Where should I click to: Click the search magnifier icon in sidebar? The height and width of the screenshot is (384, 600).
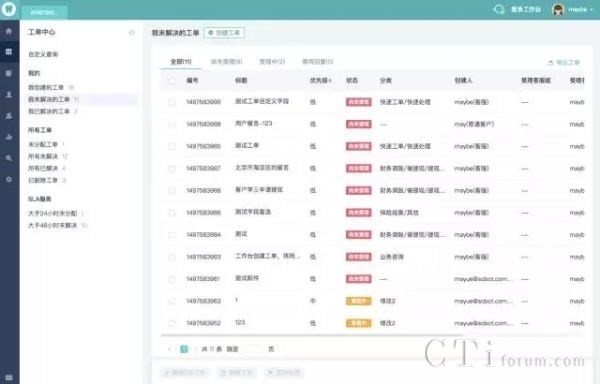pos(9,158)
